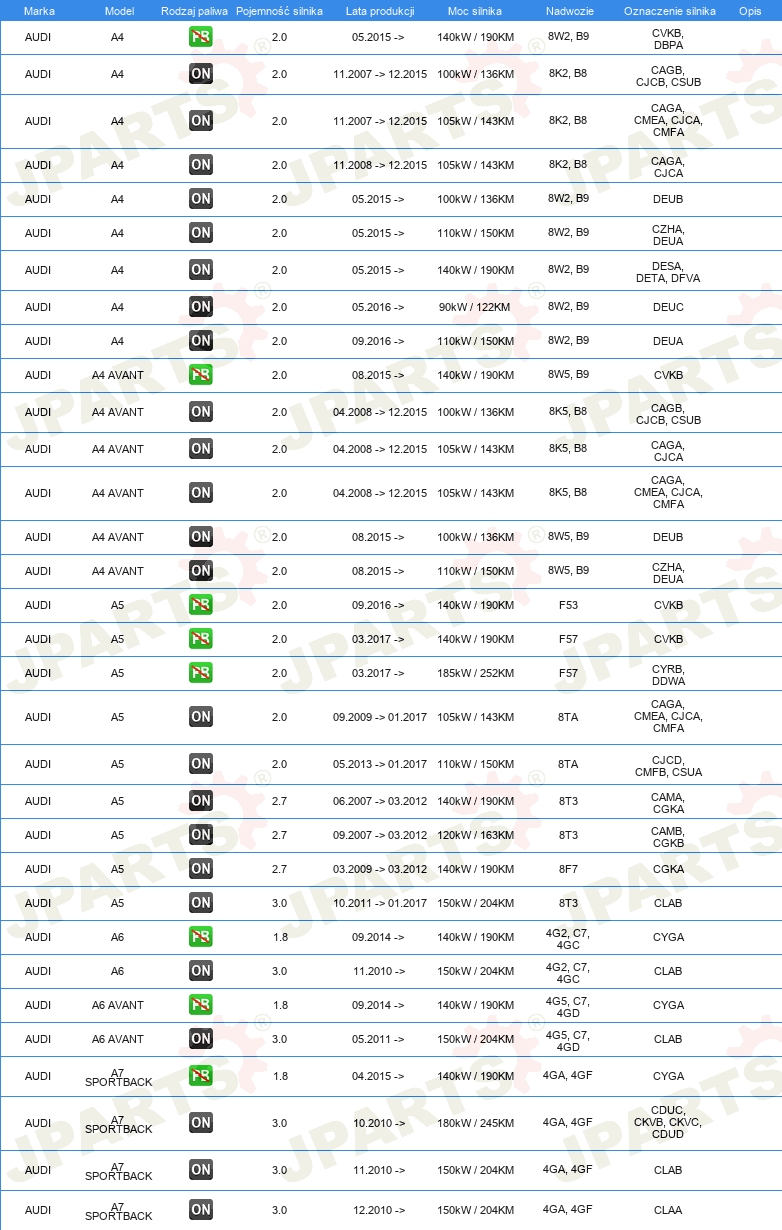Select the 120kW / 163KM power value
This screenshot has height=1230, width=782.
476,835
